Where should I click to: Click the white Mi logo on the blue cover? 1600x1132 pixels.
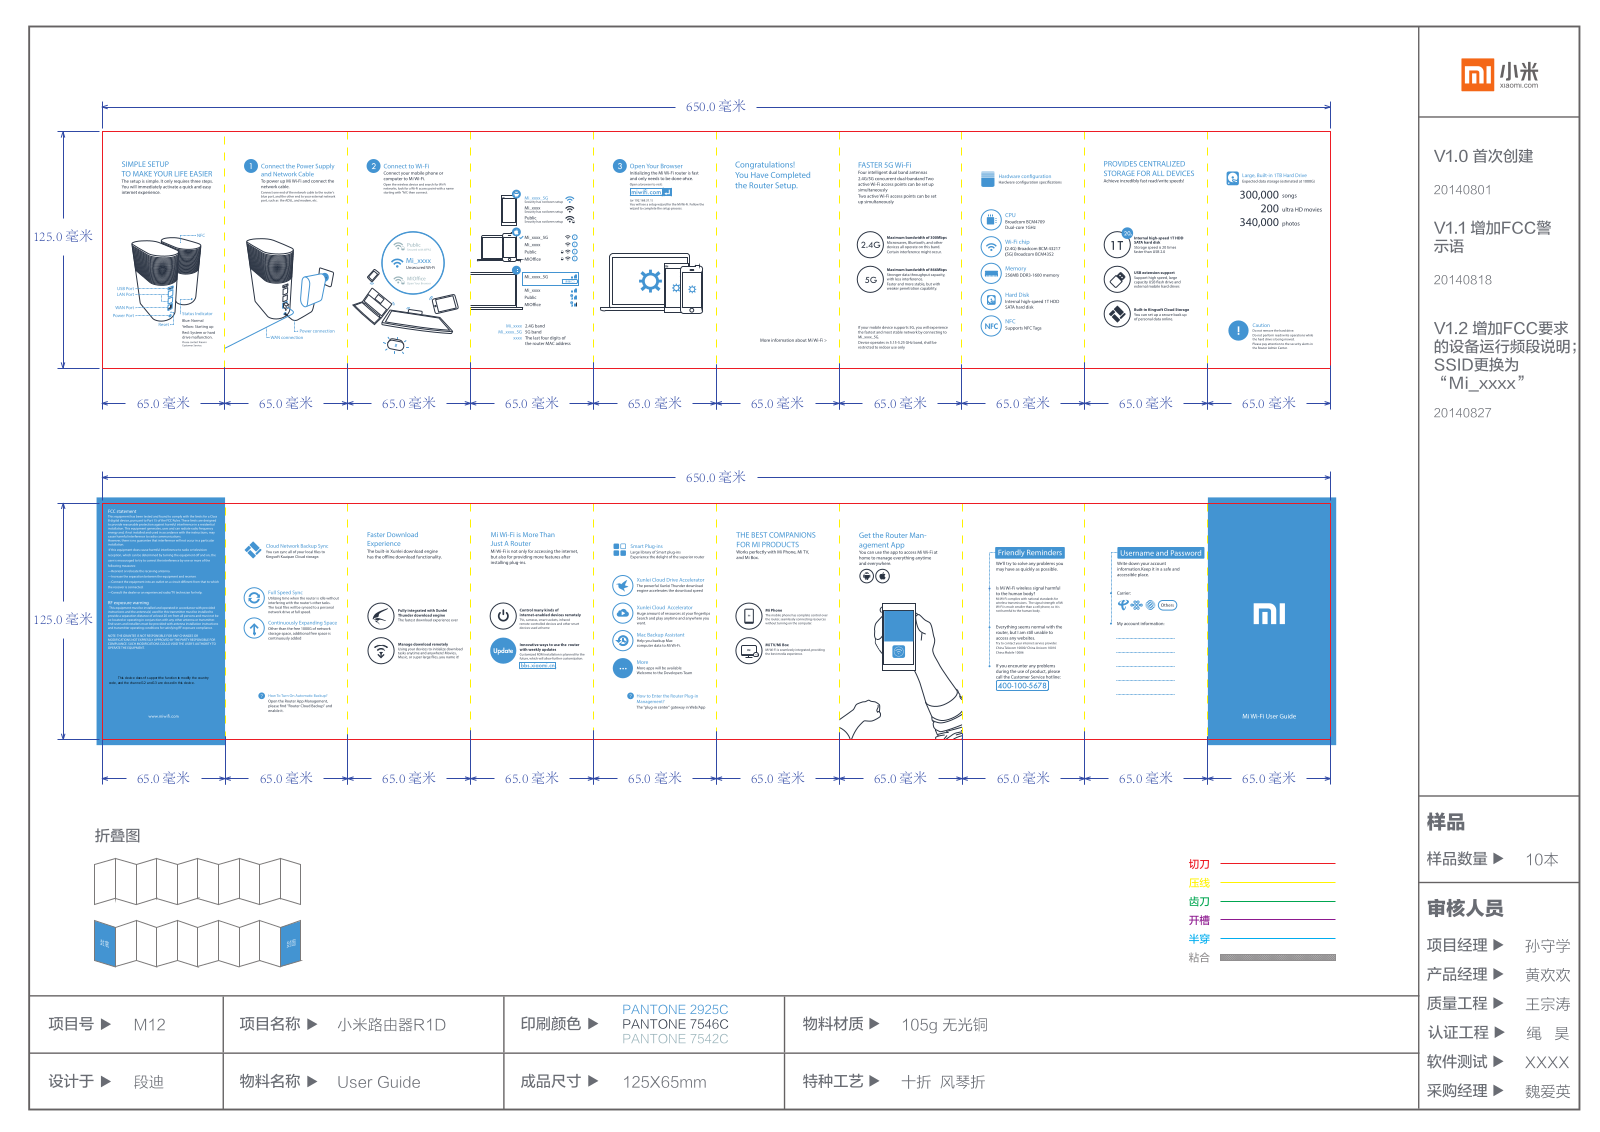(x=1269, y=614)
